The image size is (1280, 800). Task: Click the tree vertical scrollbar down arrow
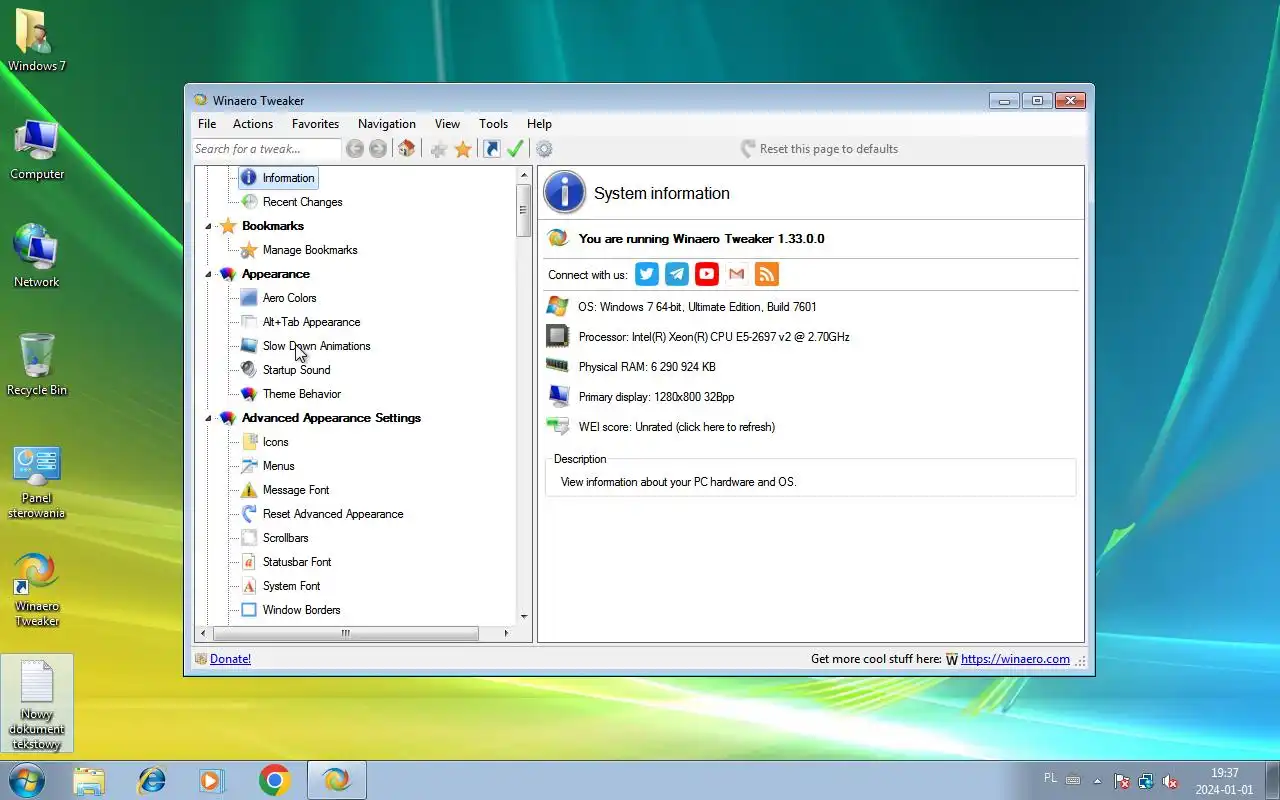click(524, 617)
